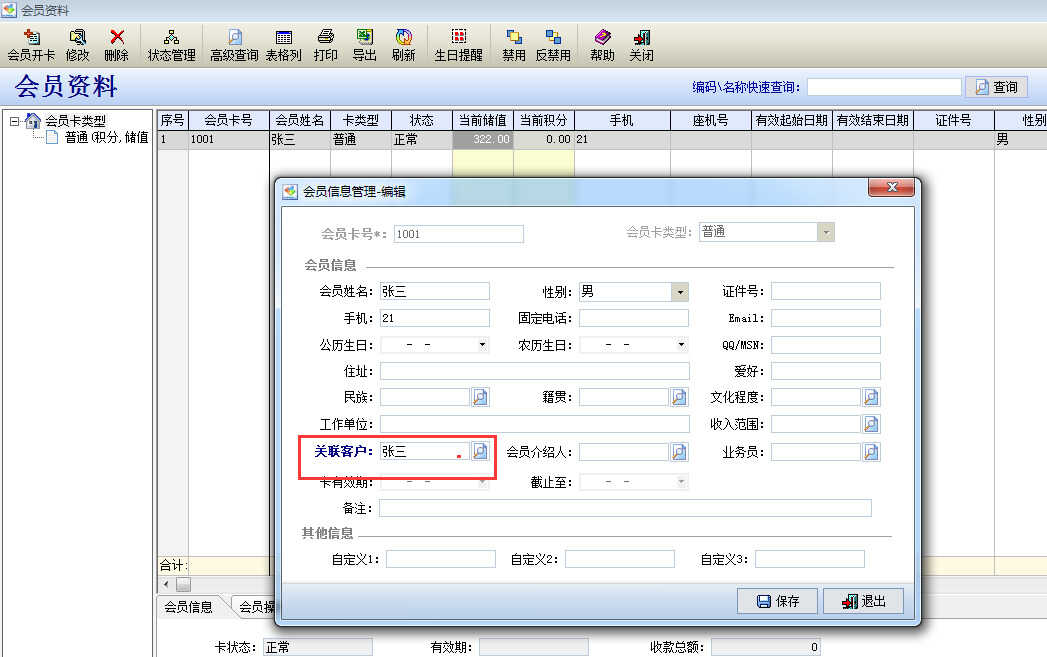Click the 会员卡号 column header
The height and width of the screenshot is (657, 1047).
(x=228, y=120)
